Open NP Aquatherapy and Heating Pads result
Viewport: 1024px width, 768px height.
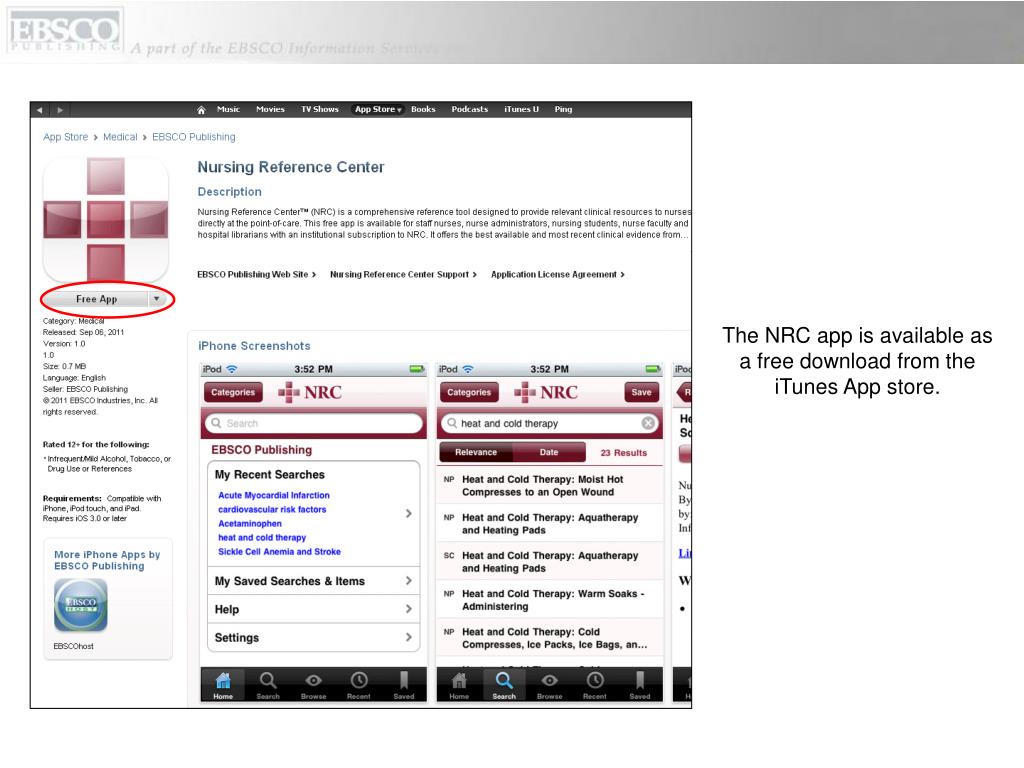point(549,523)
